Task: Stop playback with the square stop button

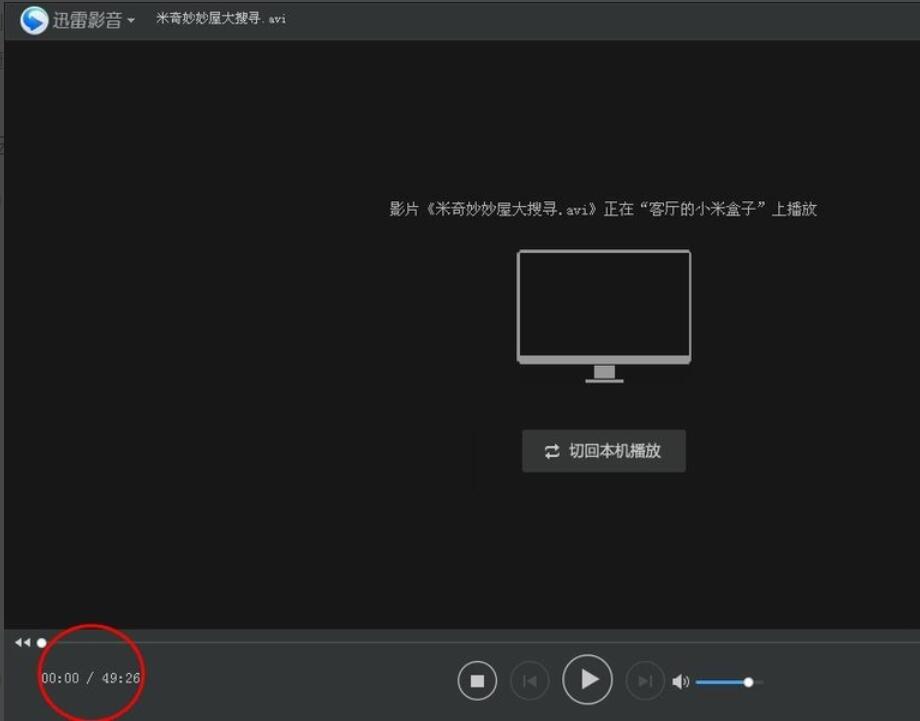Action: click(477, 681)
